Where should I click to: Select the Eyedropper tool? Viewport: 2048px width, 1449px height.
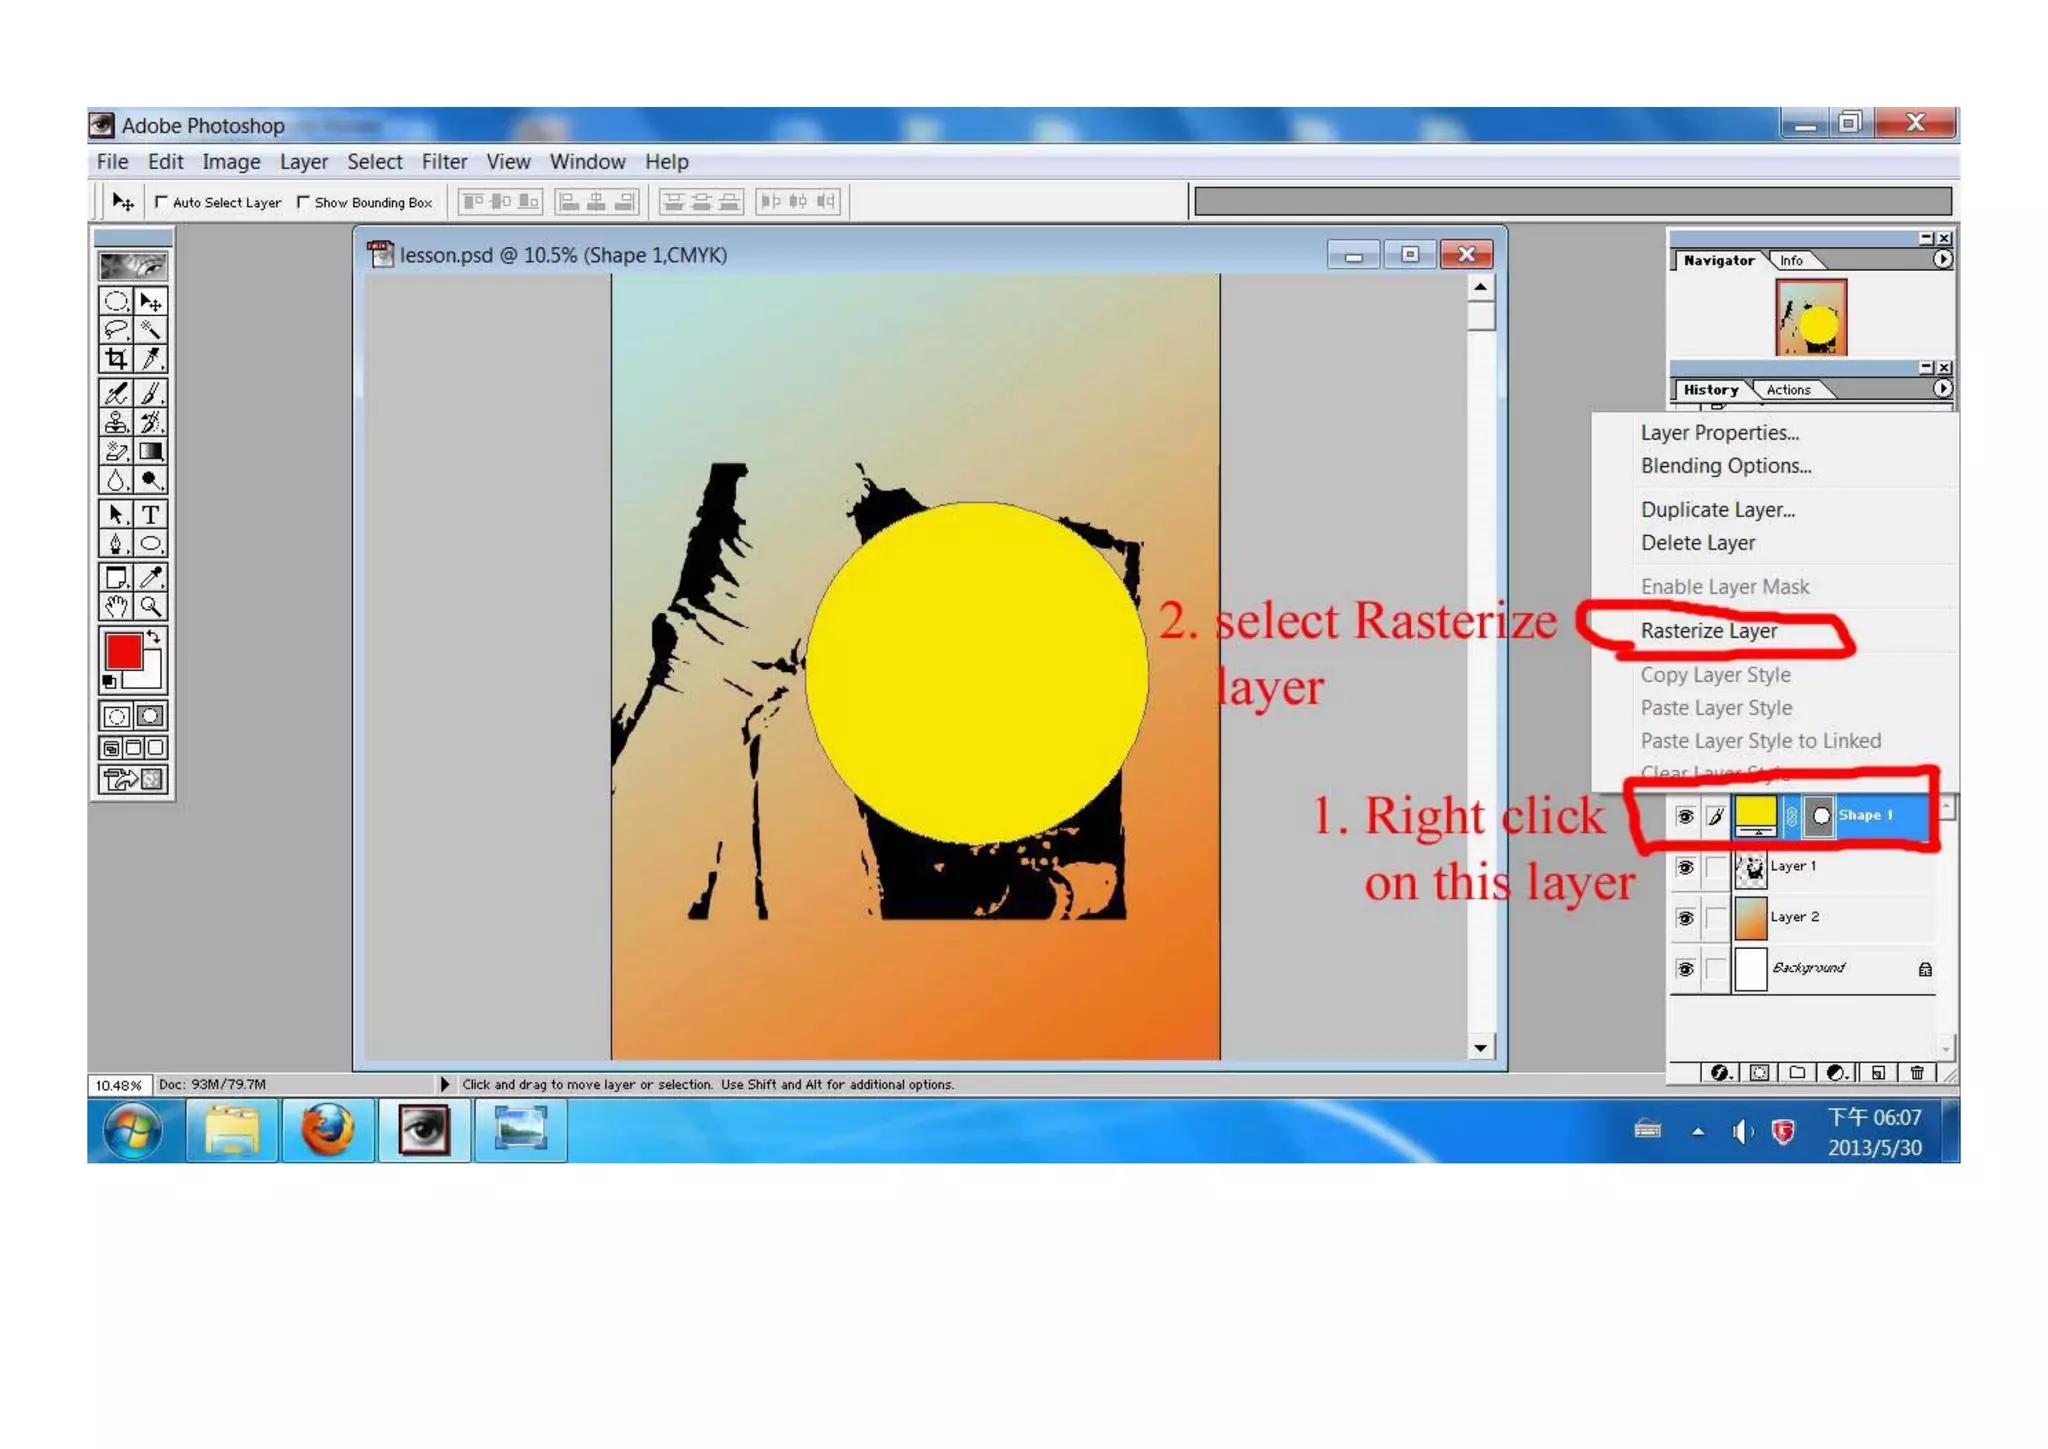pos(151,577)
